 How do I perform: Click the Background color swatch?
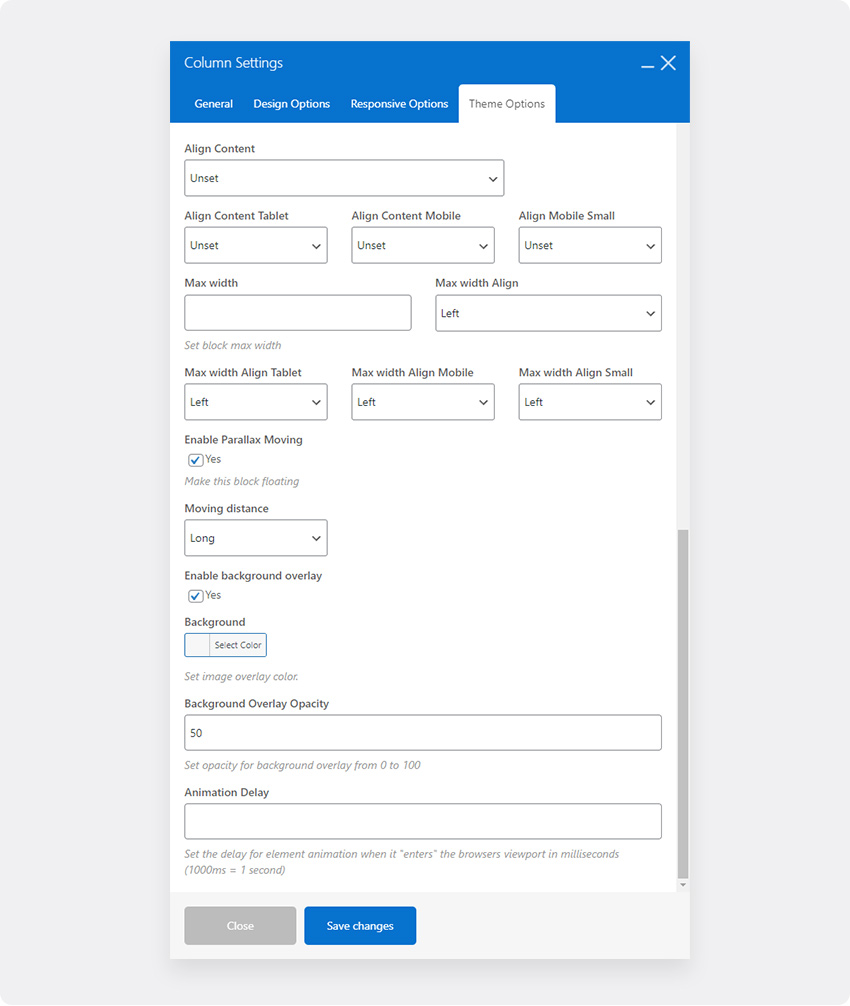(197, 645)
